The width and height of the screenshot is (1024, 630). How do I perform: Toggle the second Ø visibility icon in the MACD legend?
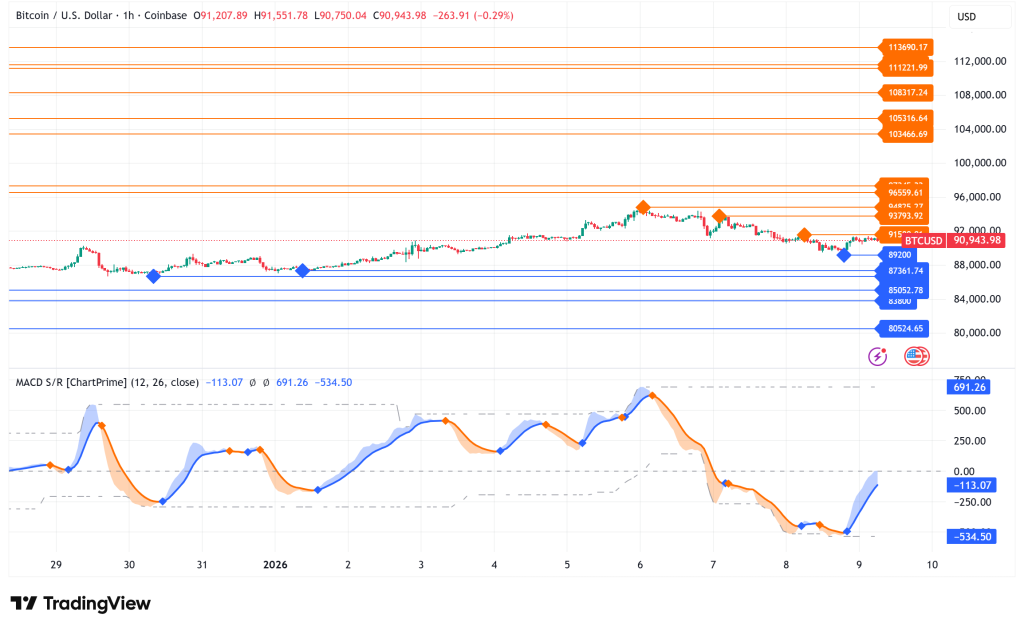click(x=266, y=382)
